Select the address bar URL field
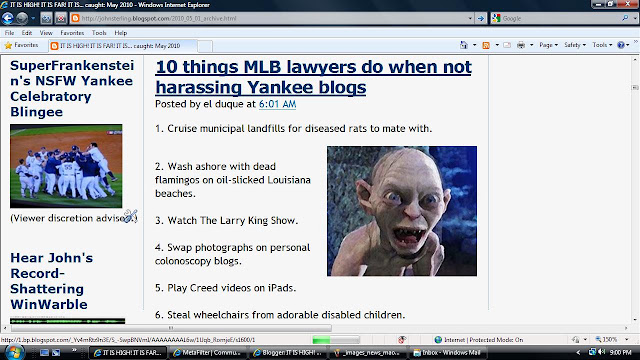640x360 pixels. tap(272, 18)
